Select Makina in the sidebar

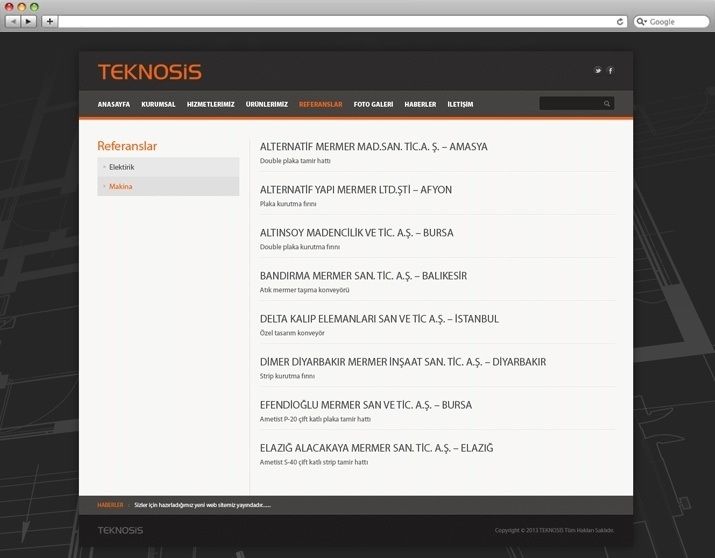pos(168,186)
